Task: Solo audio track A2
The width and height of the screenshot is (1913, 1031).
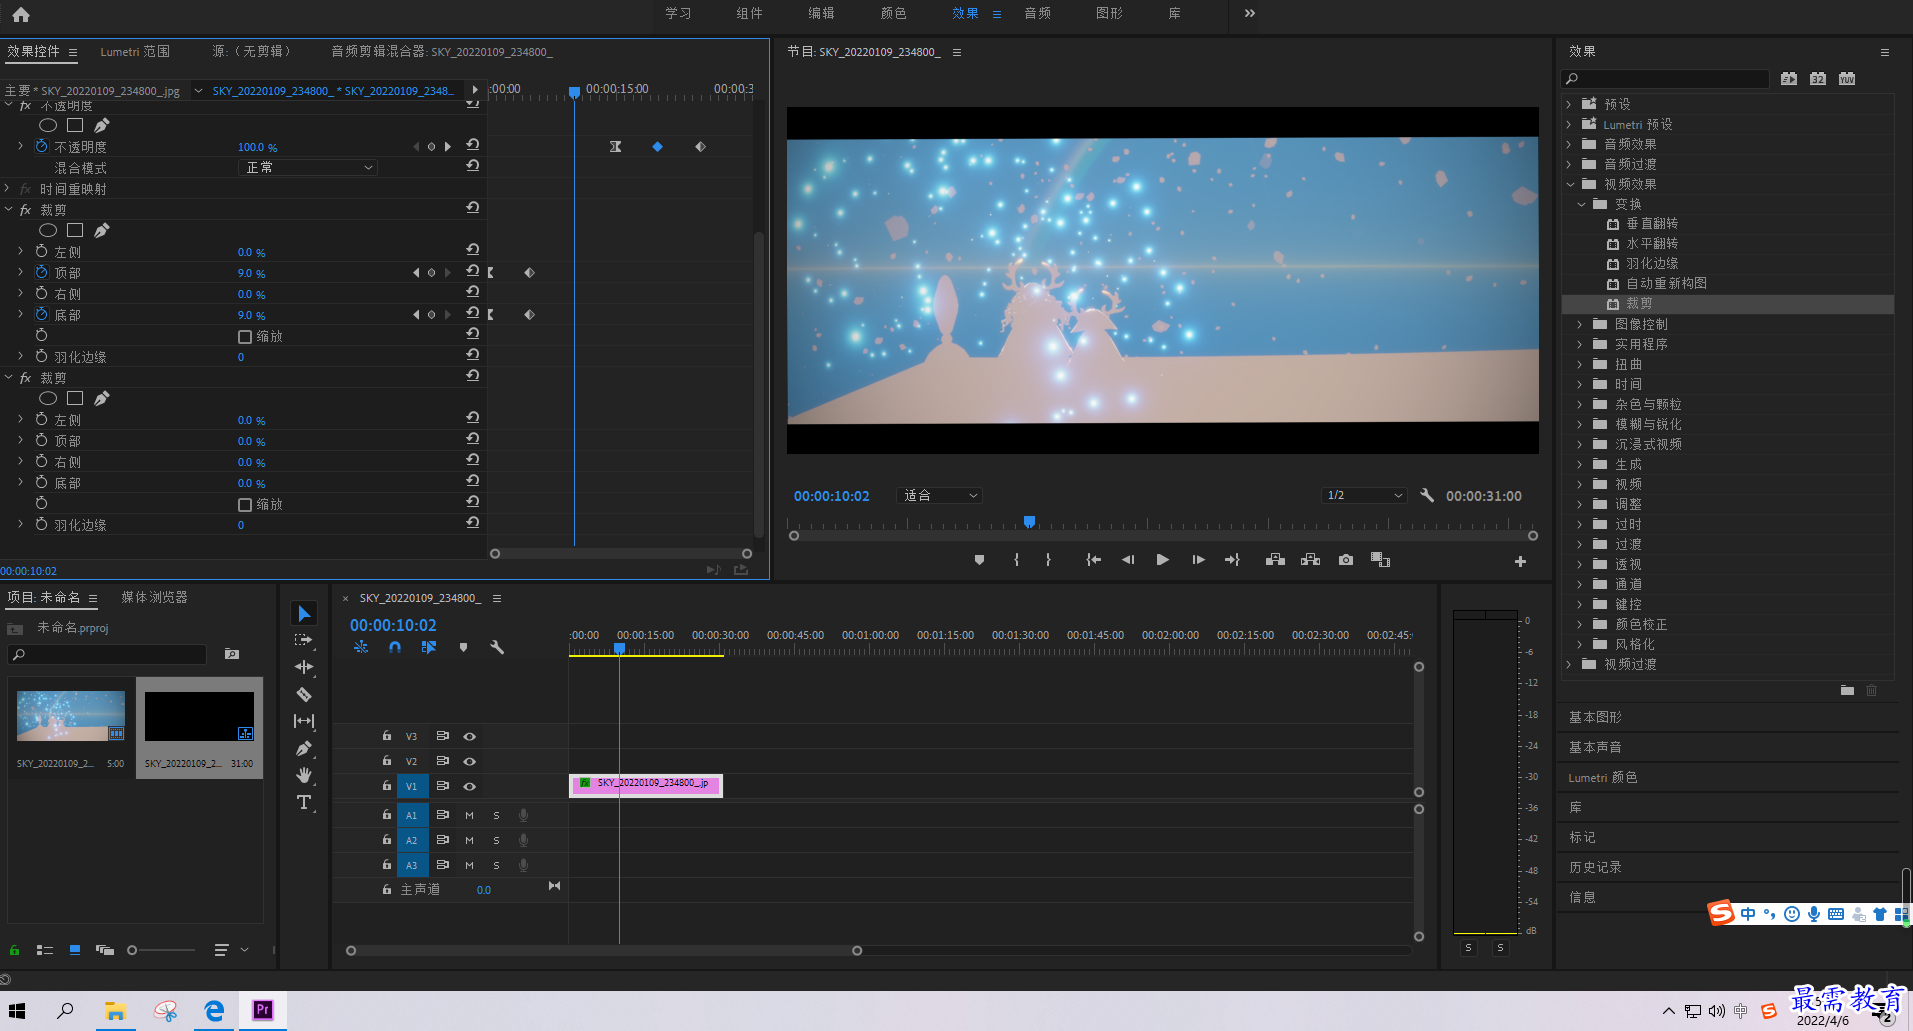Action: click(496, 840)
